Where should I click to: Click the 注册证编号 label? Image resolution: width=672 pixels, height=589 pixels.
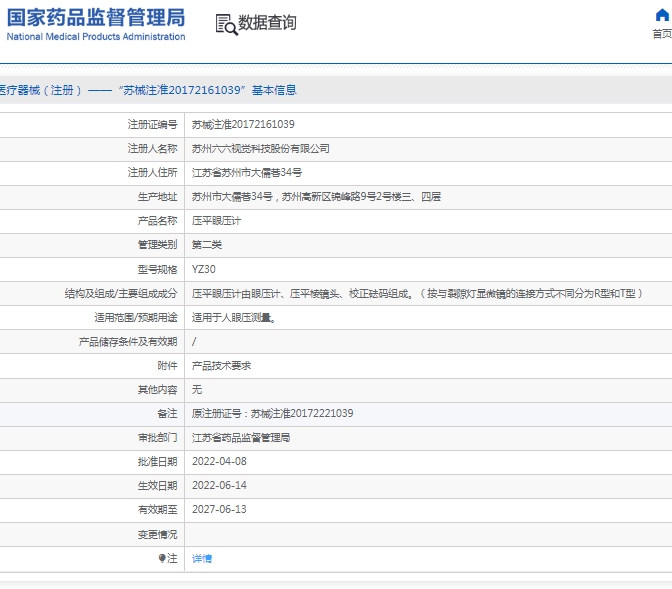point(152,124)
